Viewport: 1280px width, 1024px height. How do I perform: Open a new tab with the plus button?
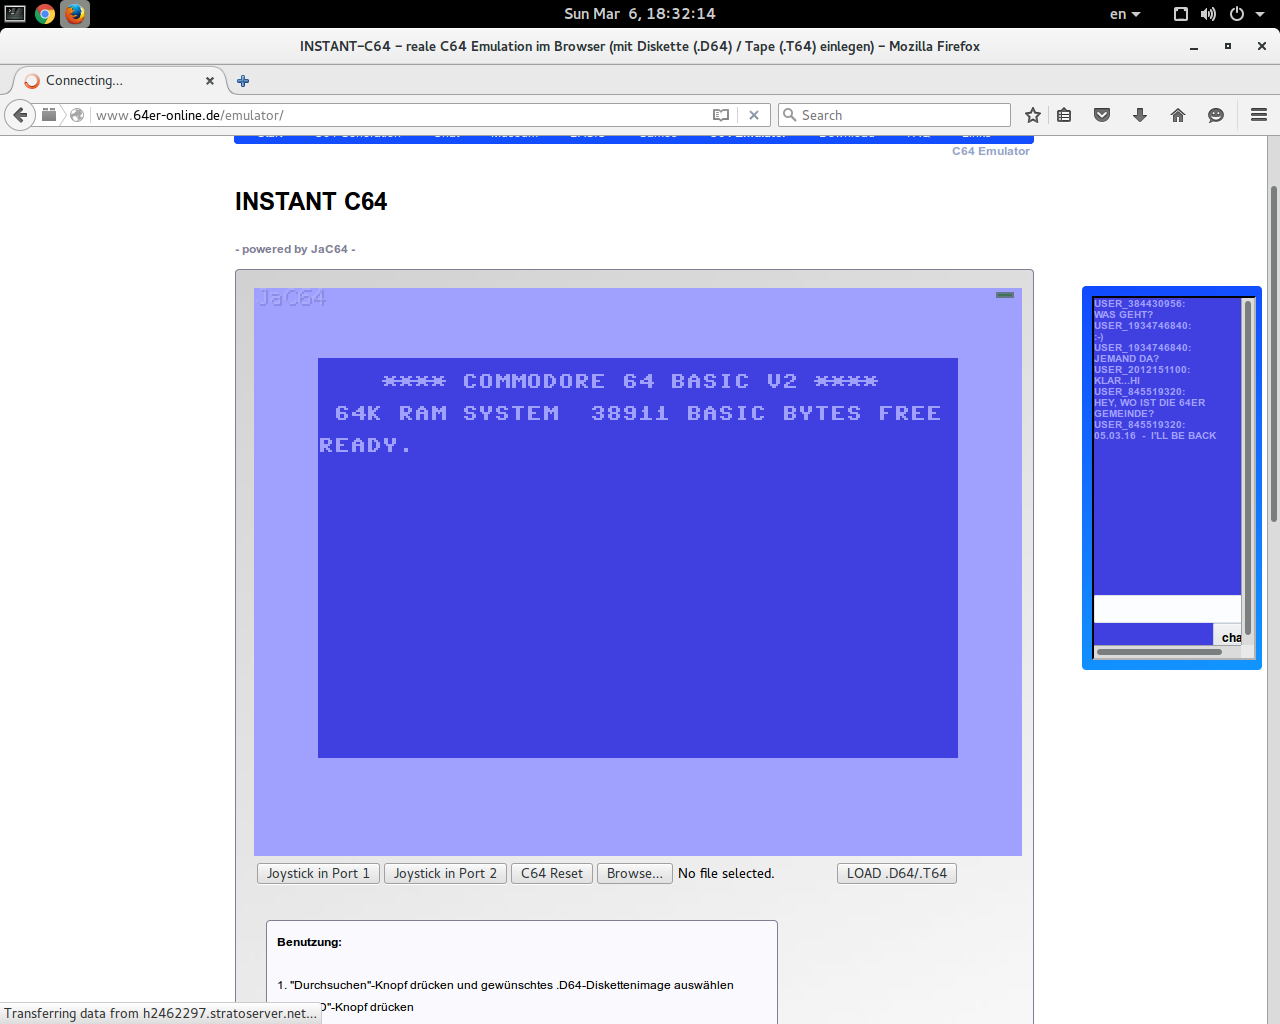pyautogui.click(x=243, y=81)
